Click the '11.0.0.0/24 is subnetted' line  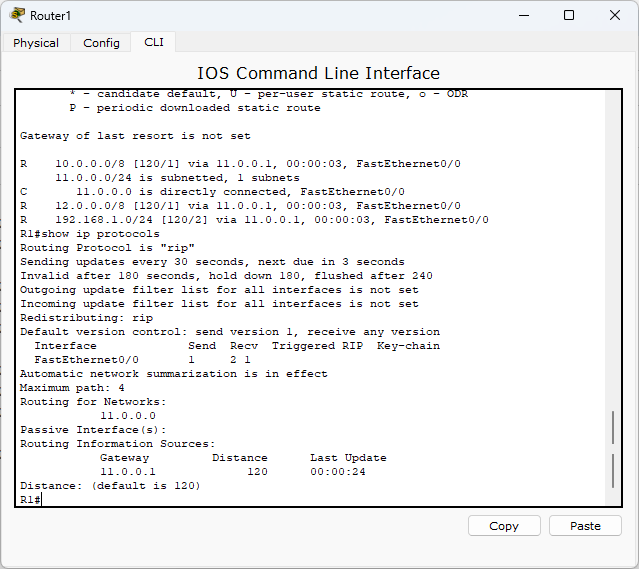[177, 178]
